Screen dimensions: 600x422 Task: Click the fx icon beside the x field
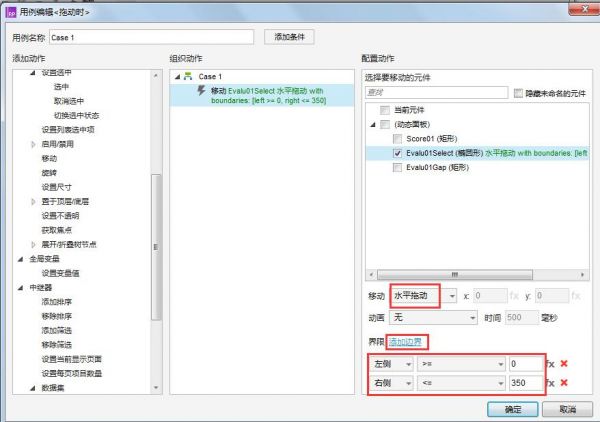[x=515, y=296]
